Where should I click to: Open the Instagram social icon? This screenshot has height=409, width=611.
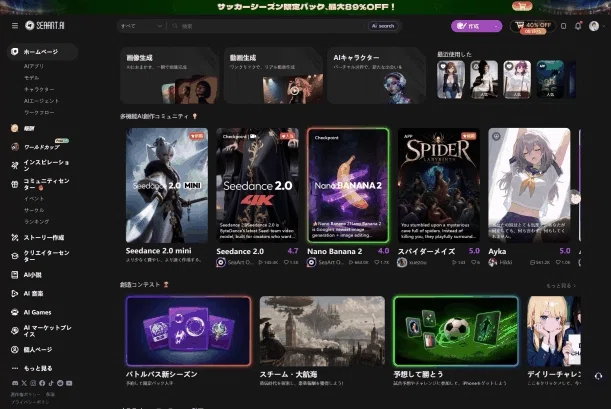click(33, 383)
